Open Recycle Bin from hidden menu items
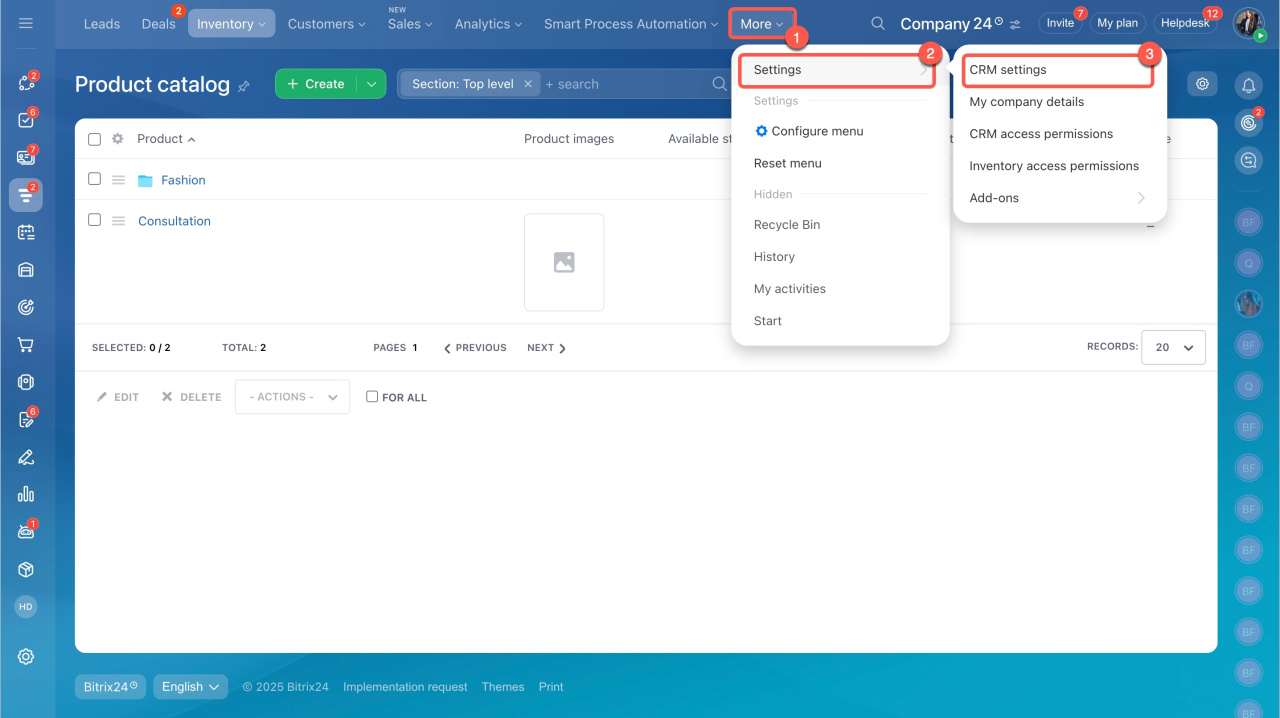The width and height of the screenshot is (1280, 718). [x=787, y=225]
